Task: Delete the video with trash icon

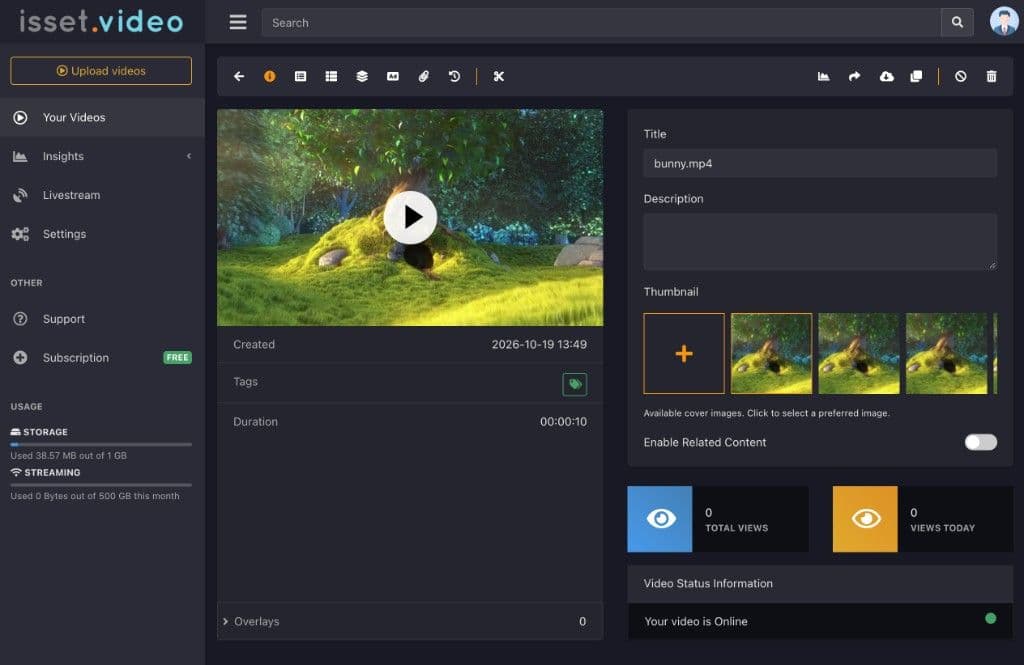Action: (x=991, y=76)
